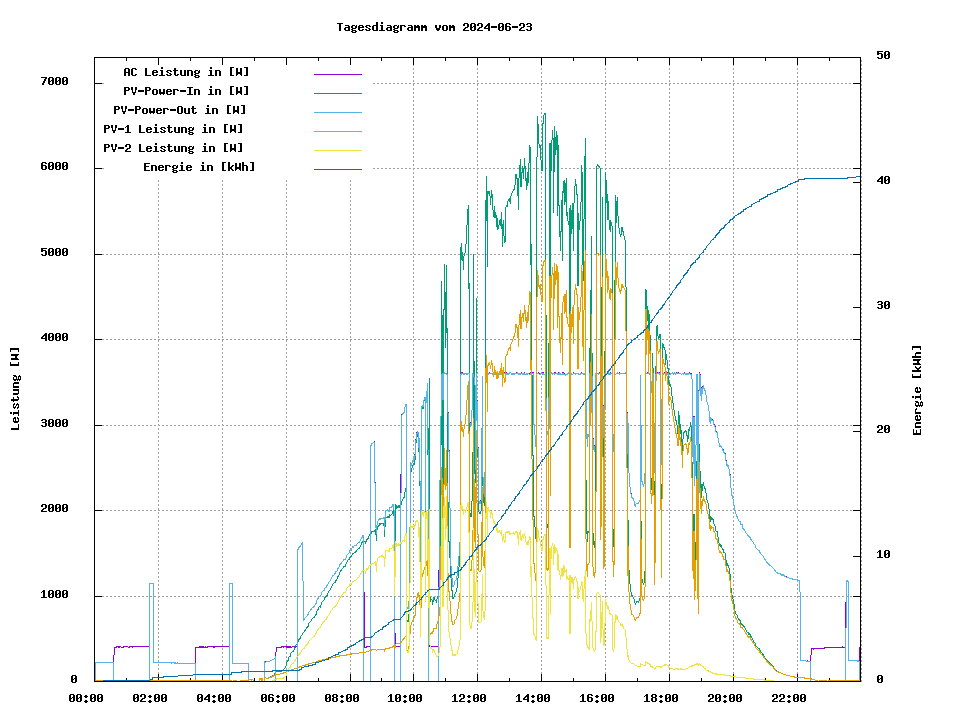Click the 3000 value on the power axis

coord(54,425)
